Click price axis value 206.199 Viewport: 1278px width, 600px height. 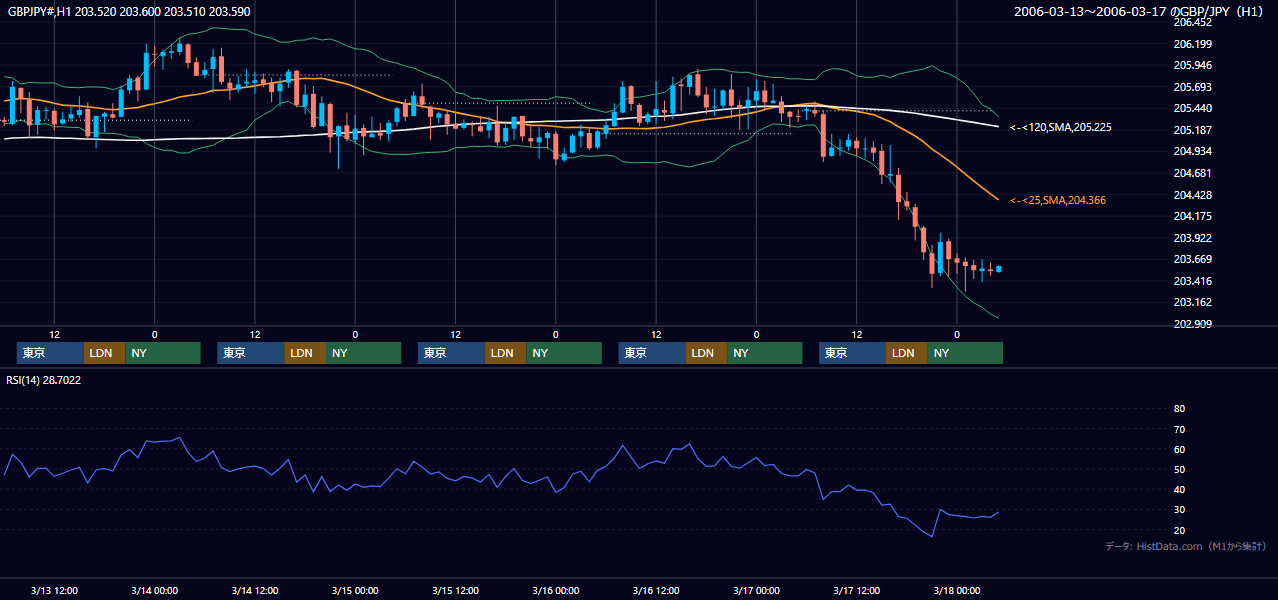(x=1193, y=44)
